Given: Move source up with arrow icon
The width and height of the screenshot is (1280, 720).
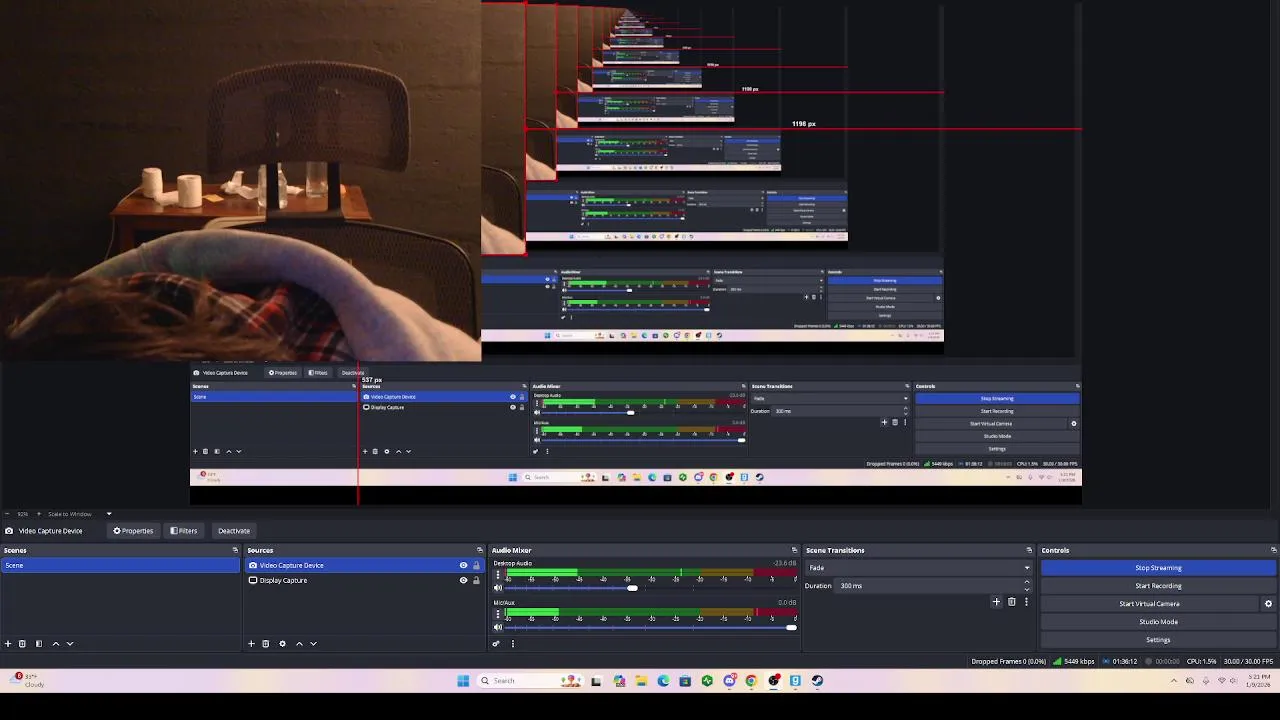Looking at the screenshot, I should click(x=299, y=644).
